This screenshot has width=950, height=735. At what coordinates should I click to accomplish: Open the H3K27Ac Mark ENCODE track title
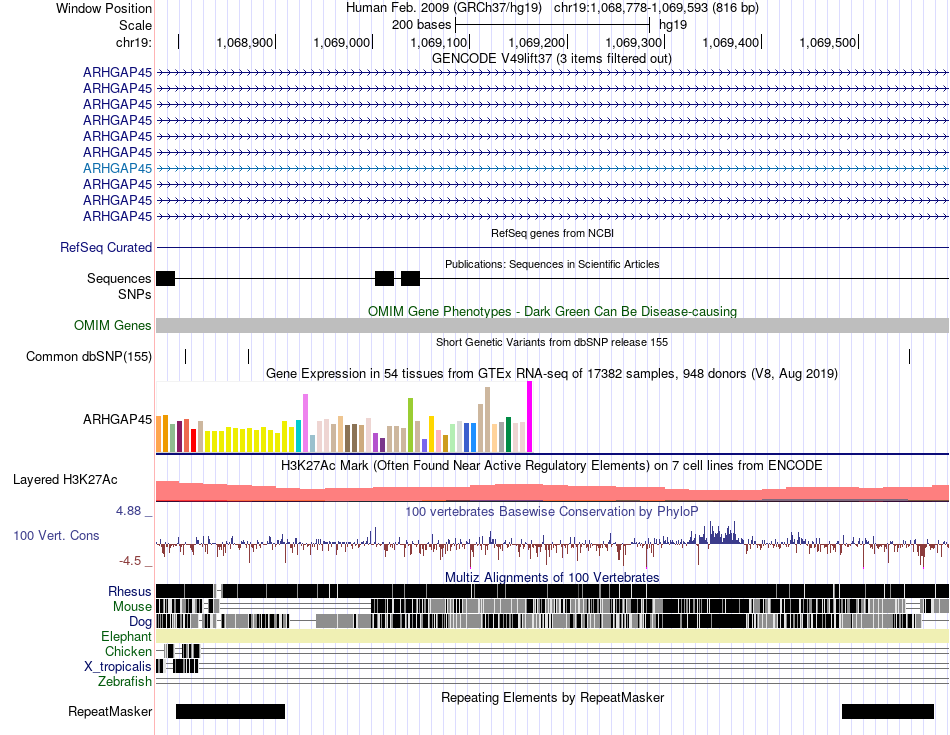point(552,466)
